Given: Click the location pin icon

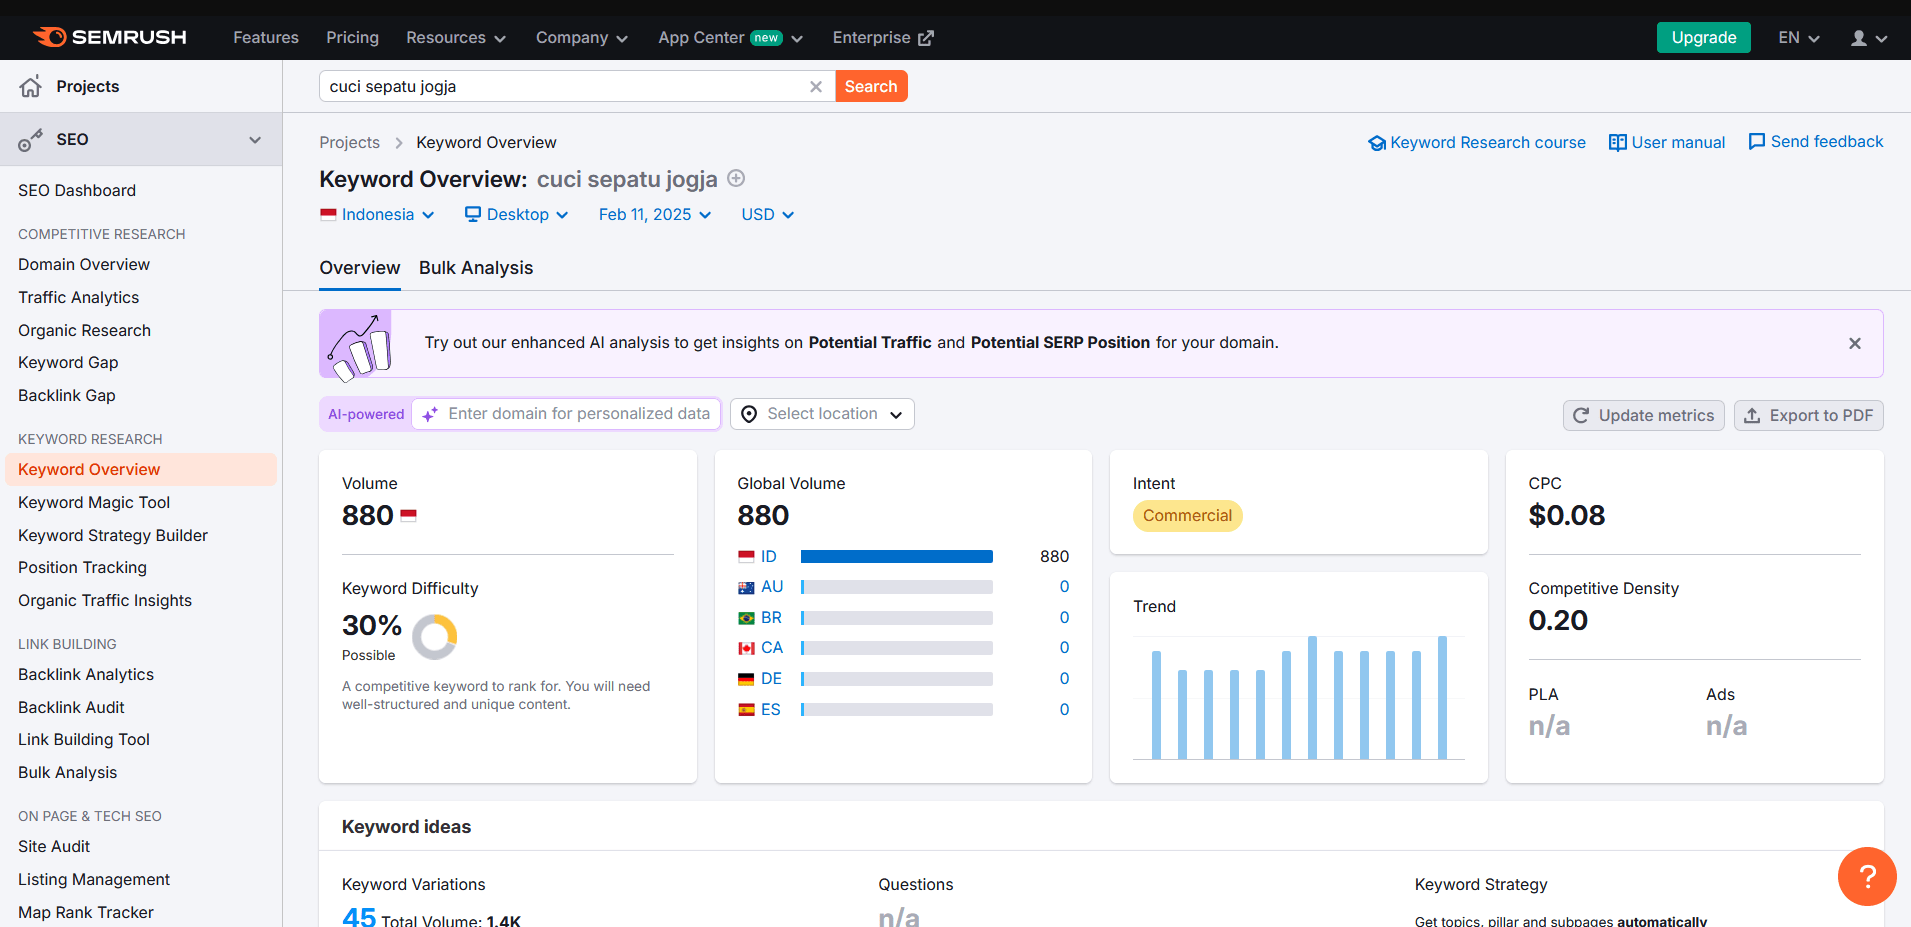Looking at the screenshot, I should coord(749,414).
